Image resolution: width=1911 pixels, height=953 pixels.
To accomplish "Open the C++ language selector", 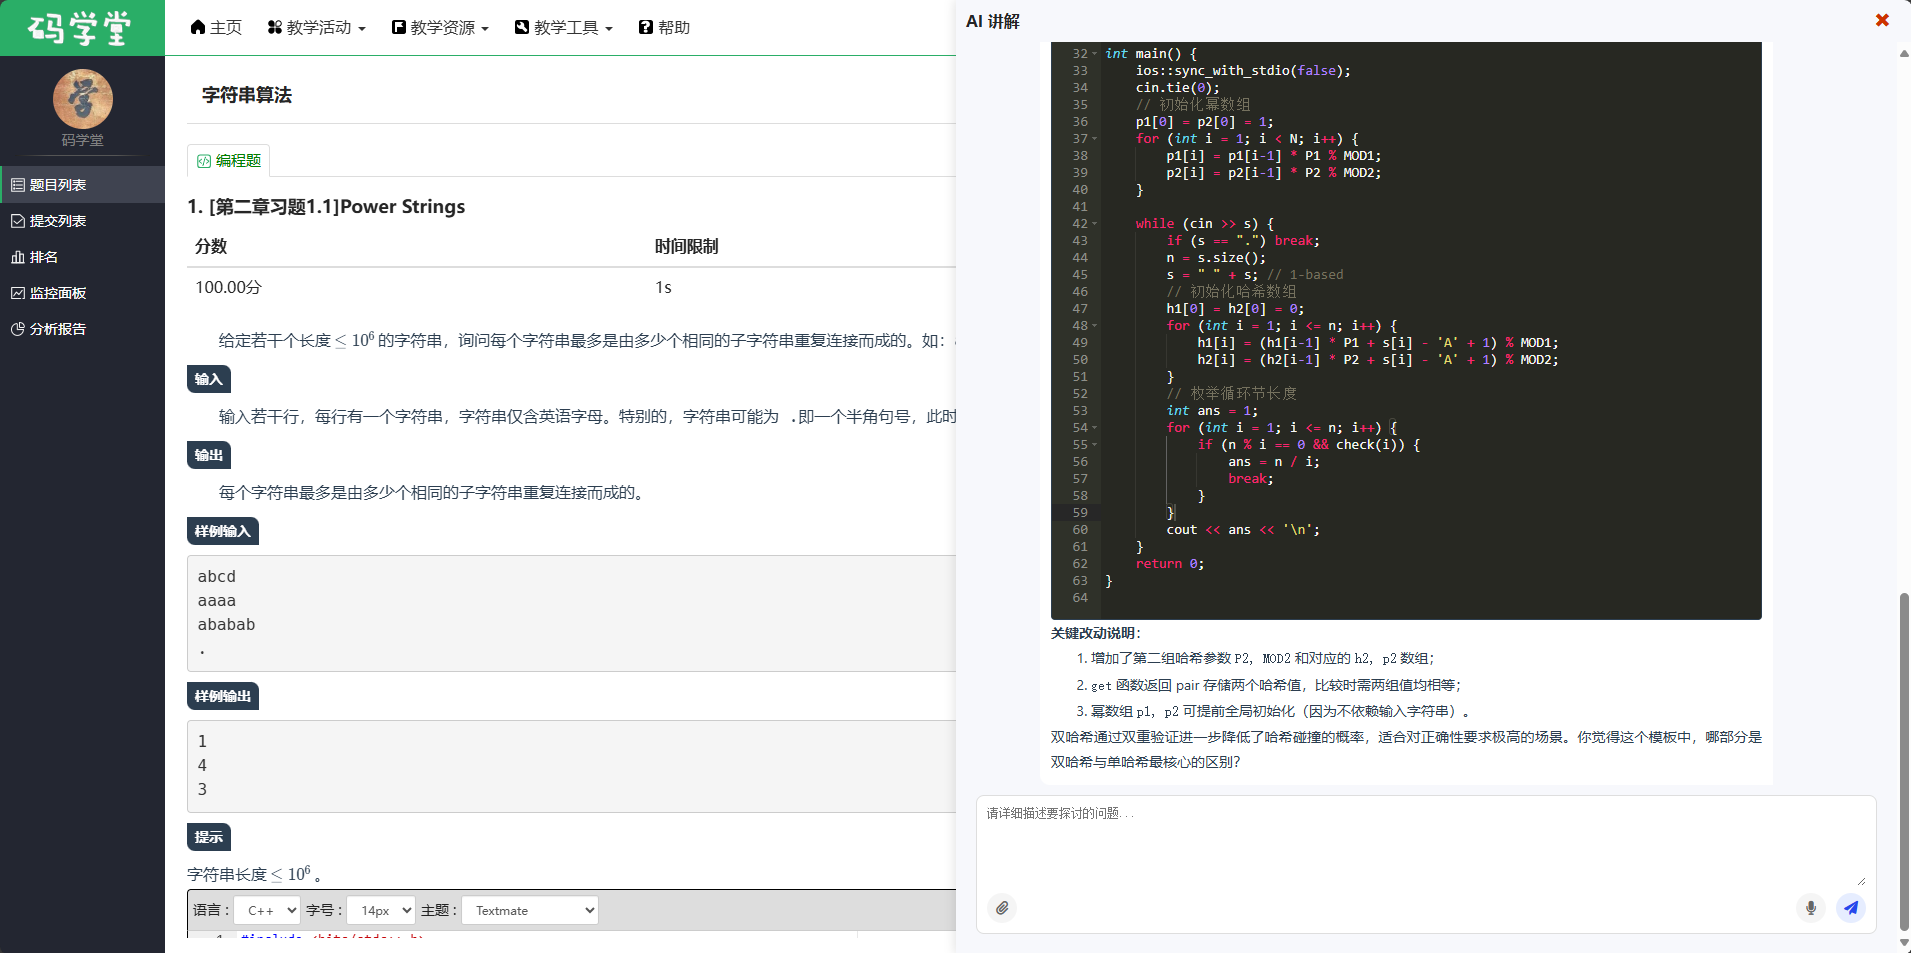I will coord(268,910).
